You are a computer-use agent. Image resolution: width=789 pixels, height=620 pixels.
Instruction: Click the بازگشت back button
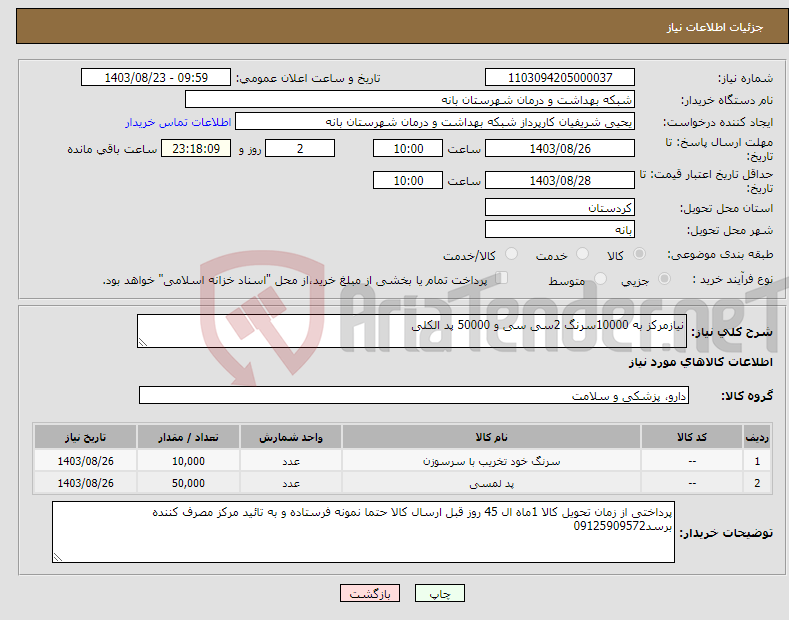pyautogui.click(x=370, y=594)
